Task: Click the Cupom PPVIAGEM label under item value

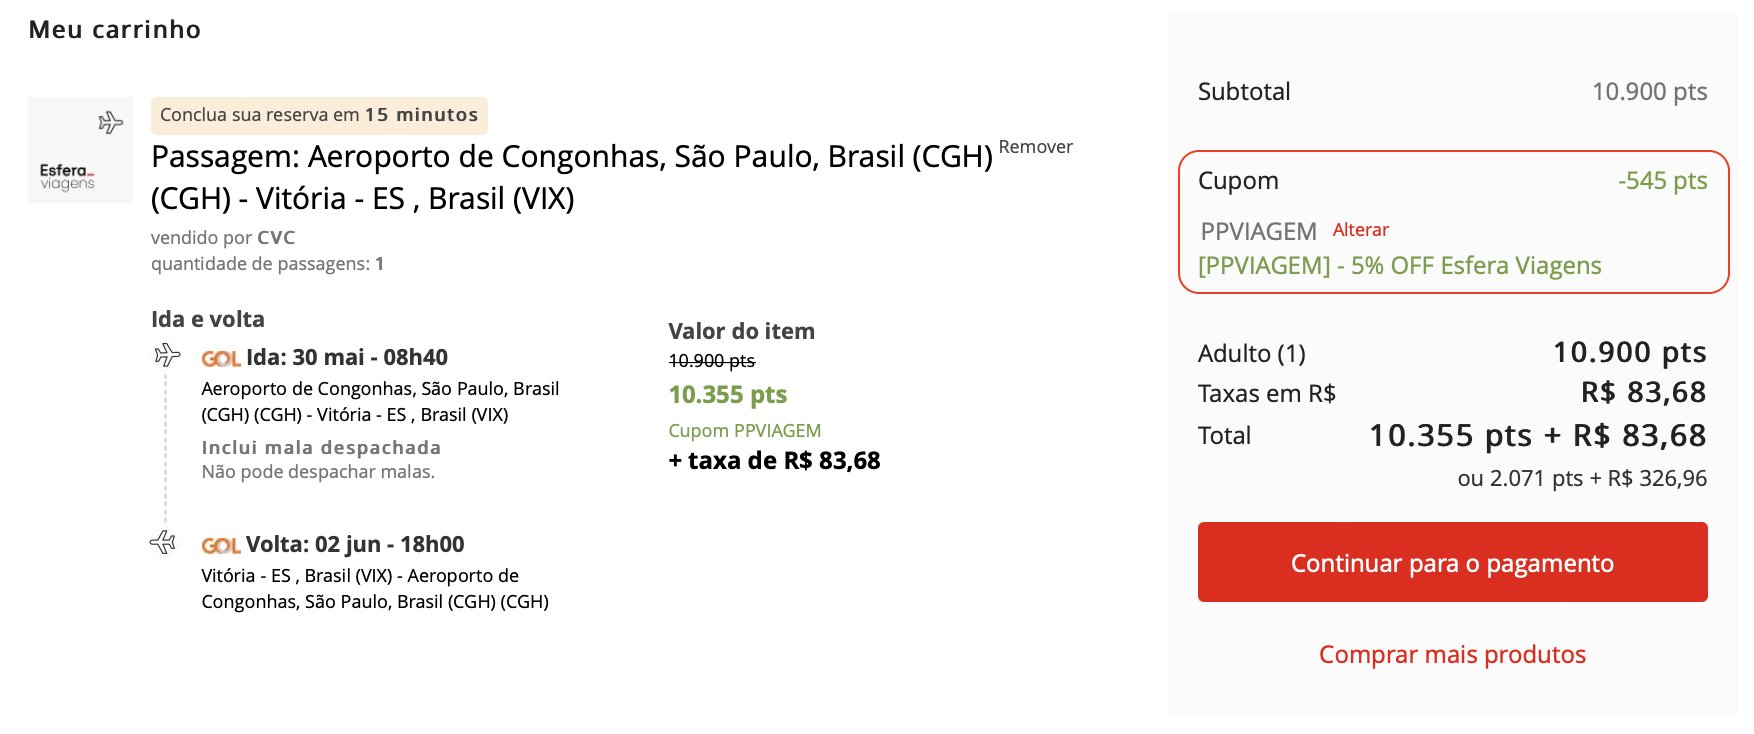Action: [x=744, y=430]
